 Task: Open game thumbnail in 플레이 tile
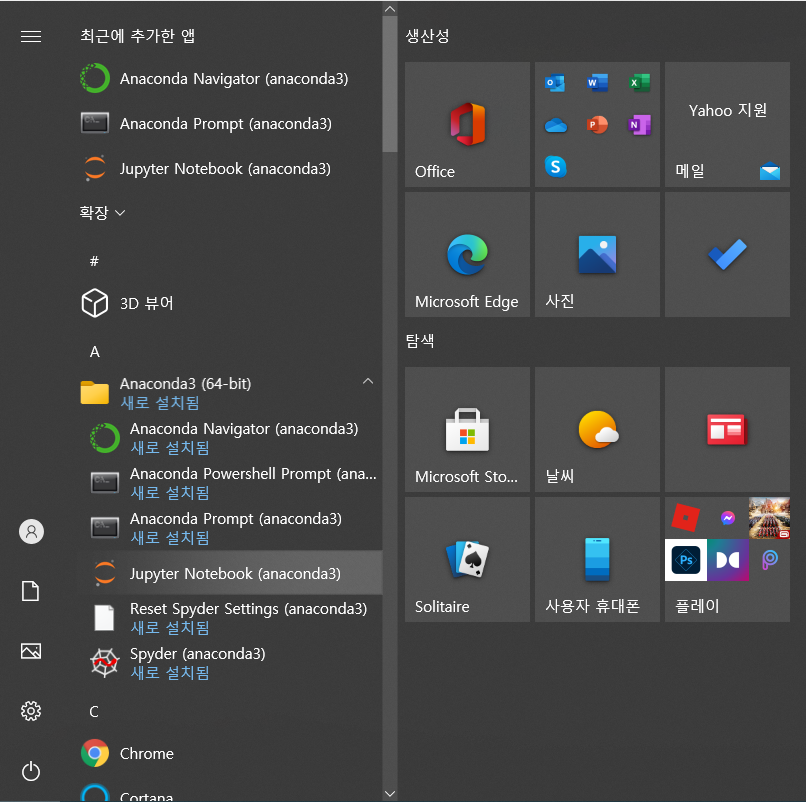[770, 518]
